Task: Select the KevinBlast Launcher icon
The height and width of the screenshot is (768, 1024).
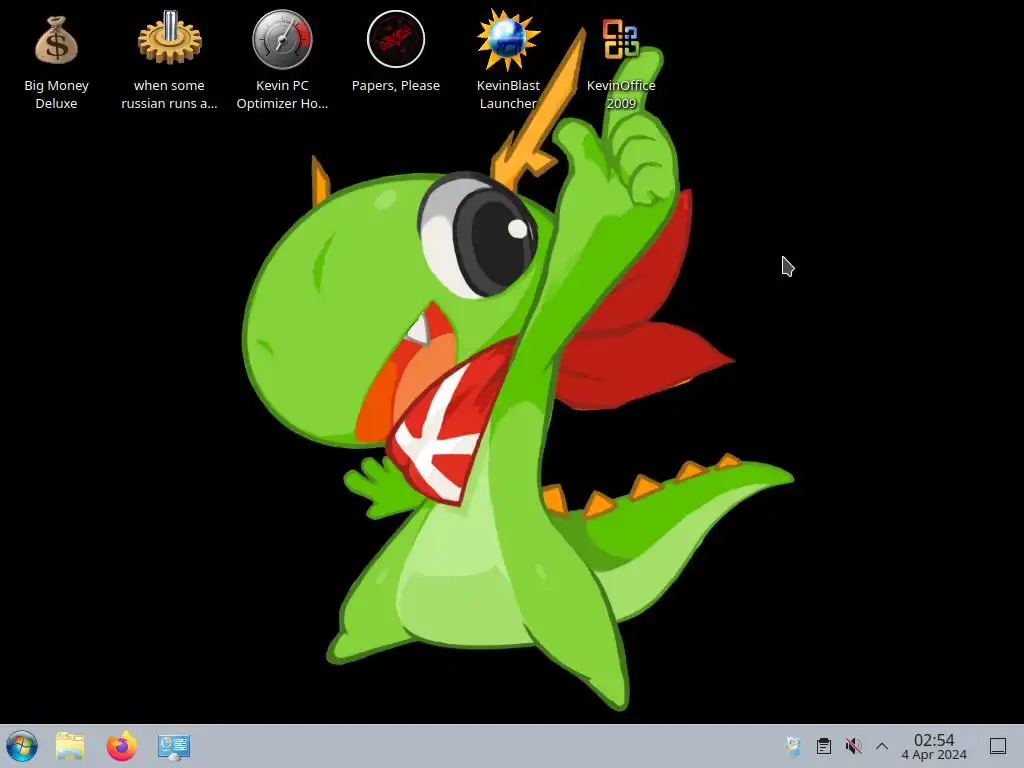Action: pyautogui.click(x=508, y=39)
